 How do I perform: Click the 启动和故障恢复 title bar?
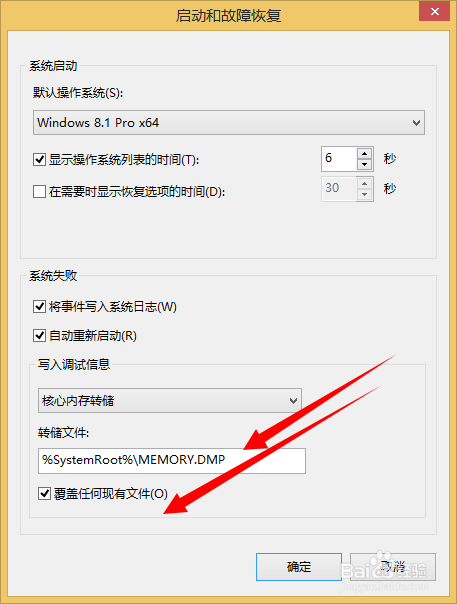click(x=228, y=15)
